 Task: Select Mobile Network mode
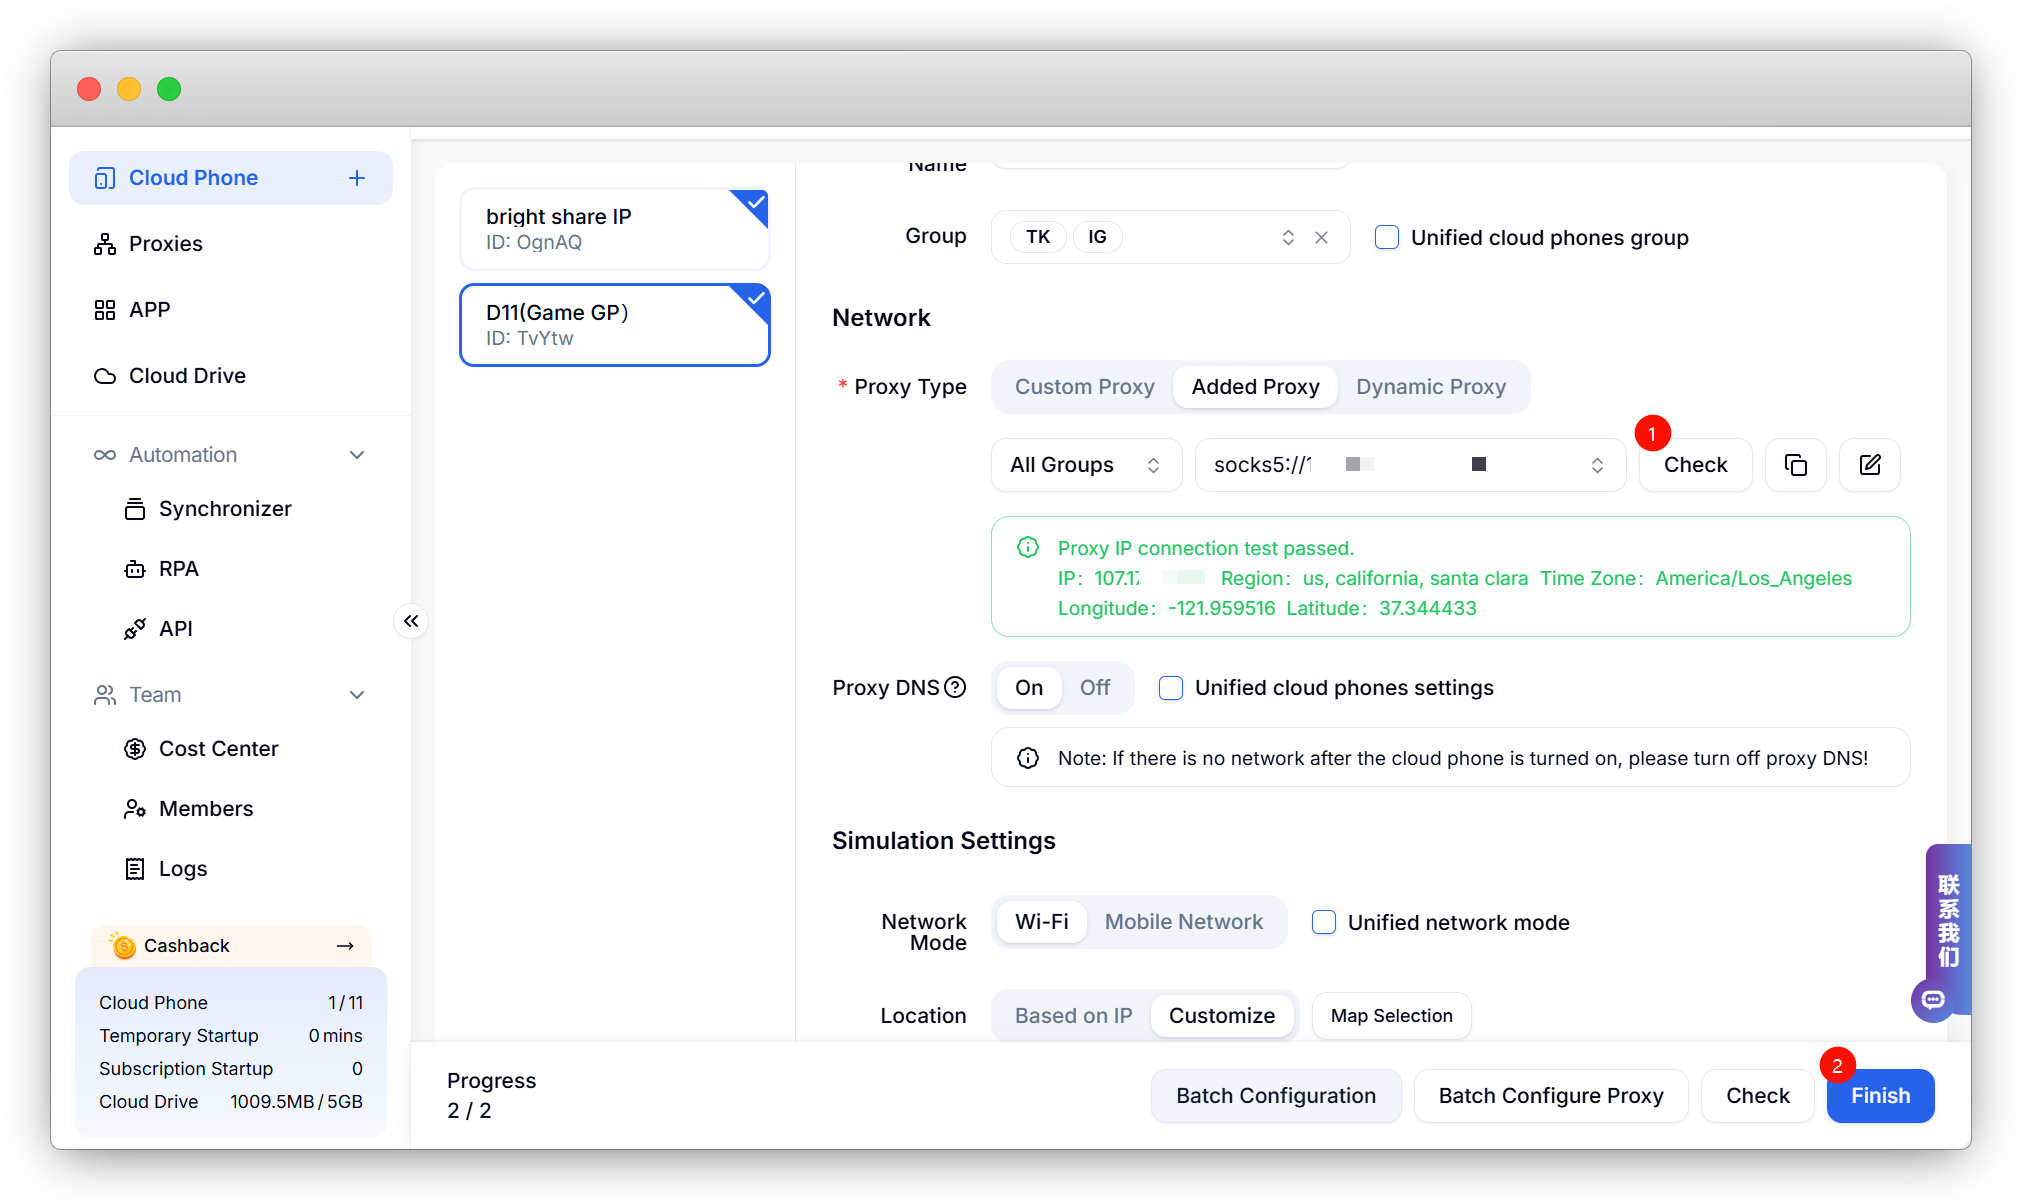click(1183, 922)
